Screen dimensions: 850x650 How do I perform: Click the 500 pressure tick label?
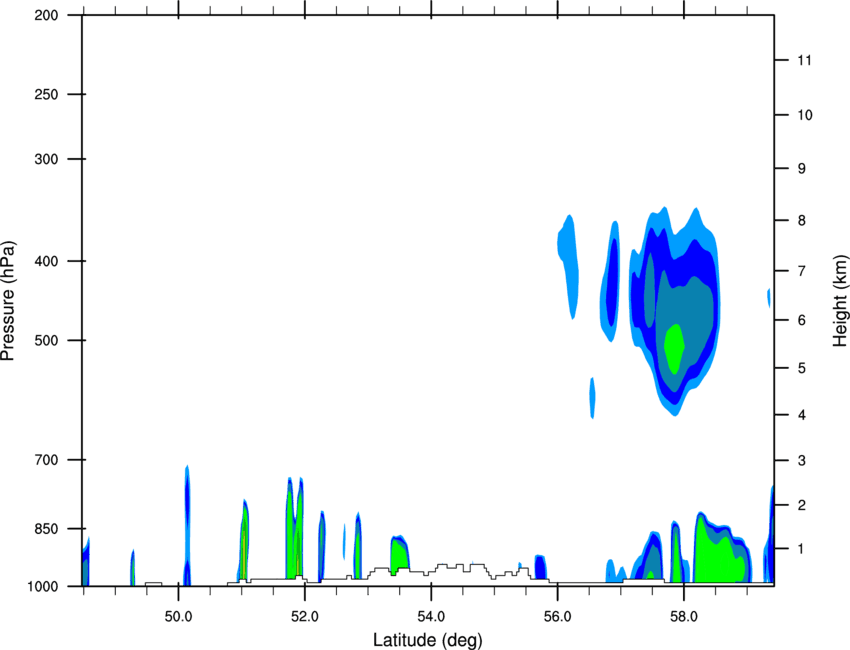coord(46,340)
